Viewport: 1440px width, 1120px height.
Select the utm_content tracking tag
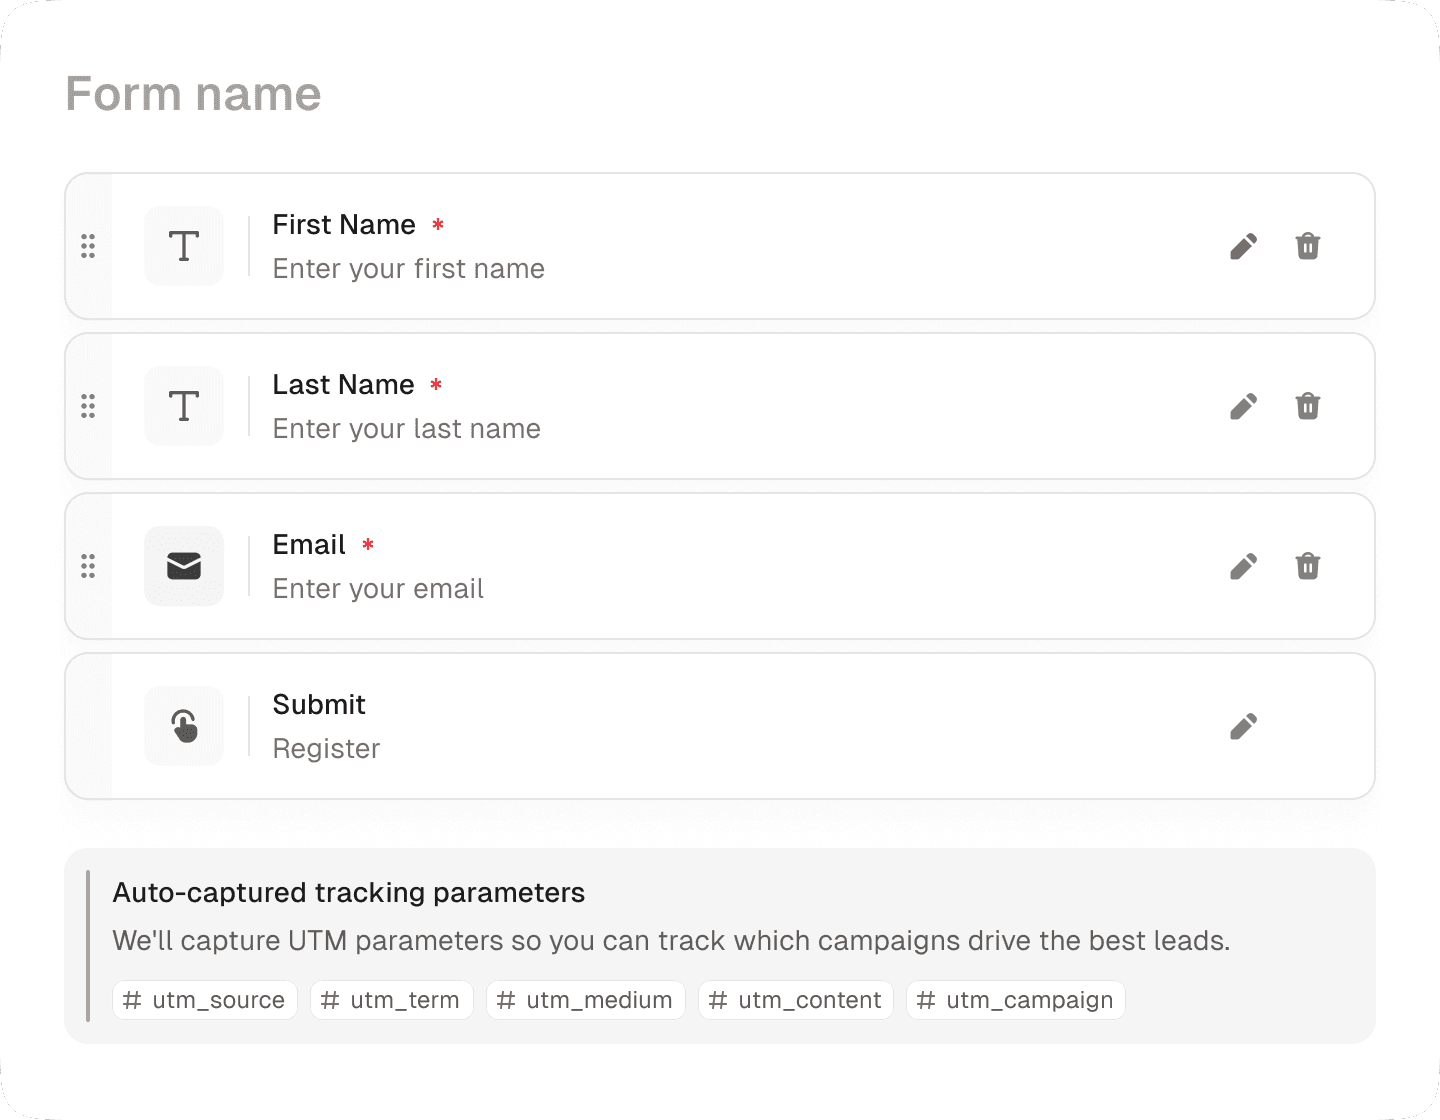point(795,1000)
